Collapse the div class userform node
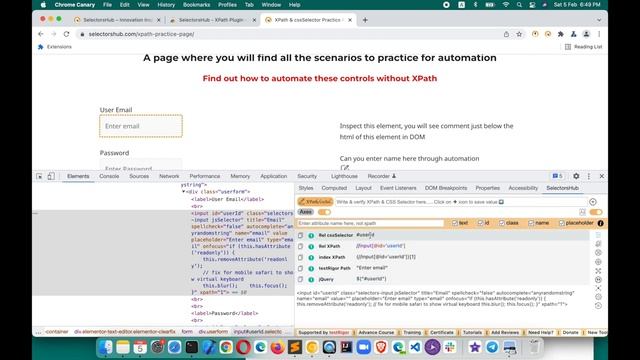 [184, 191]
